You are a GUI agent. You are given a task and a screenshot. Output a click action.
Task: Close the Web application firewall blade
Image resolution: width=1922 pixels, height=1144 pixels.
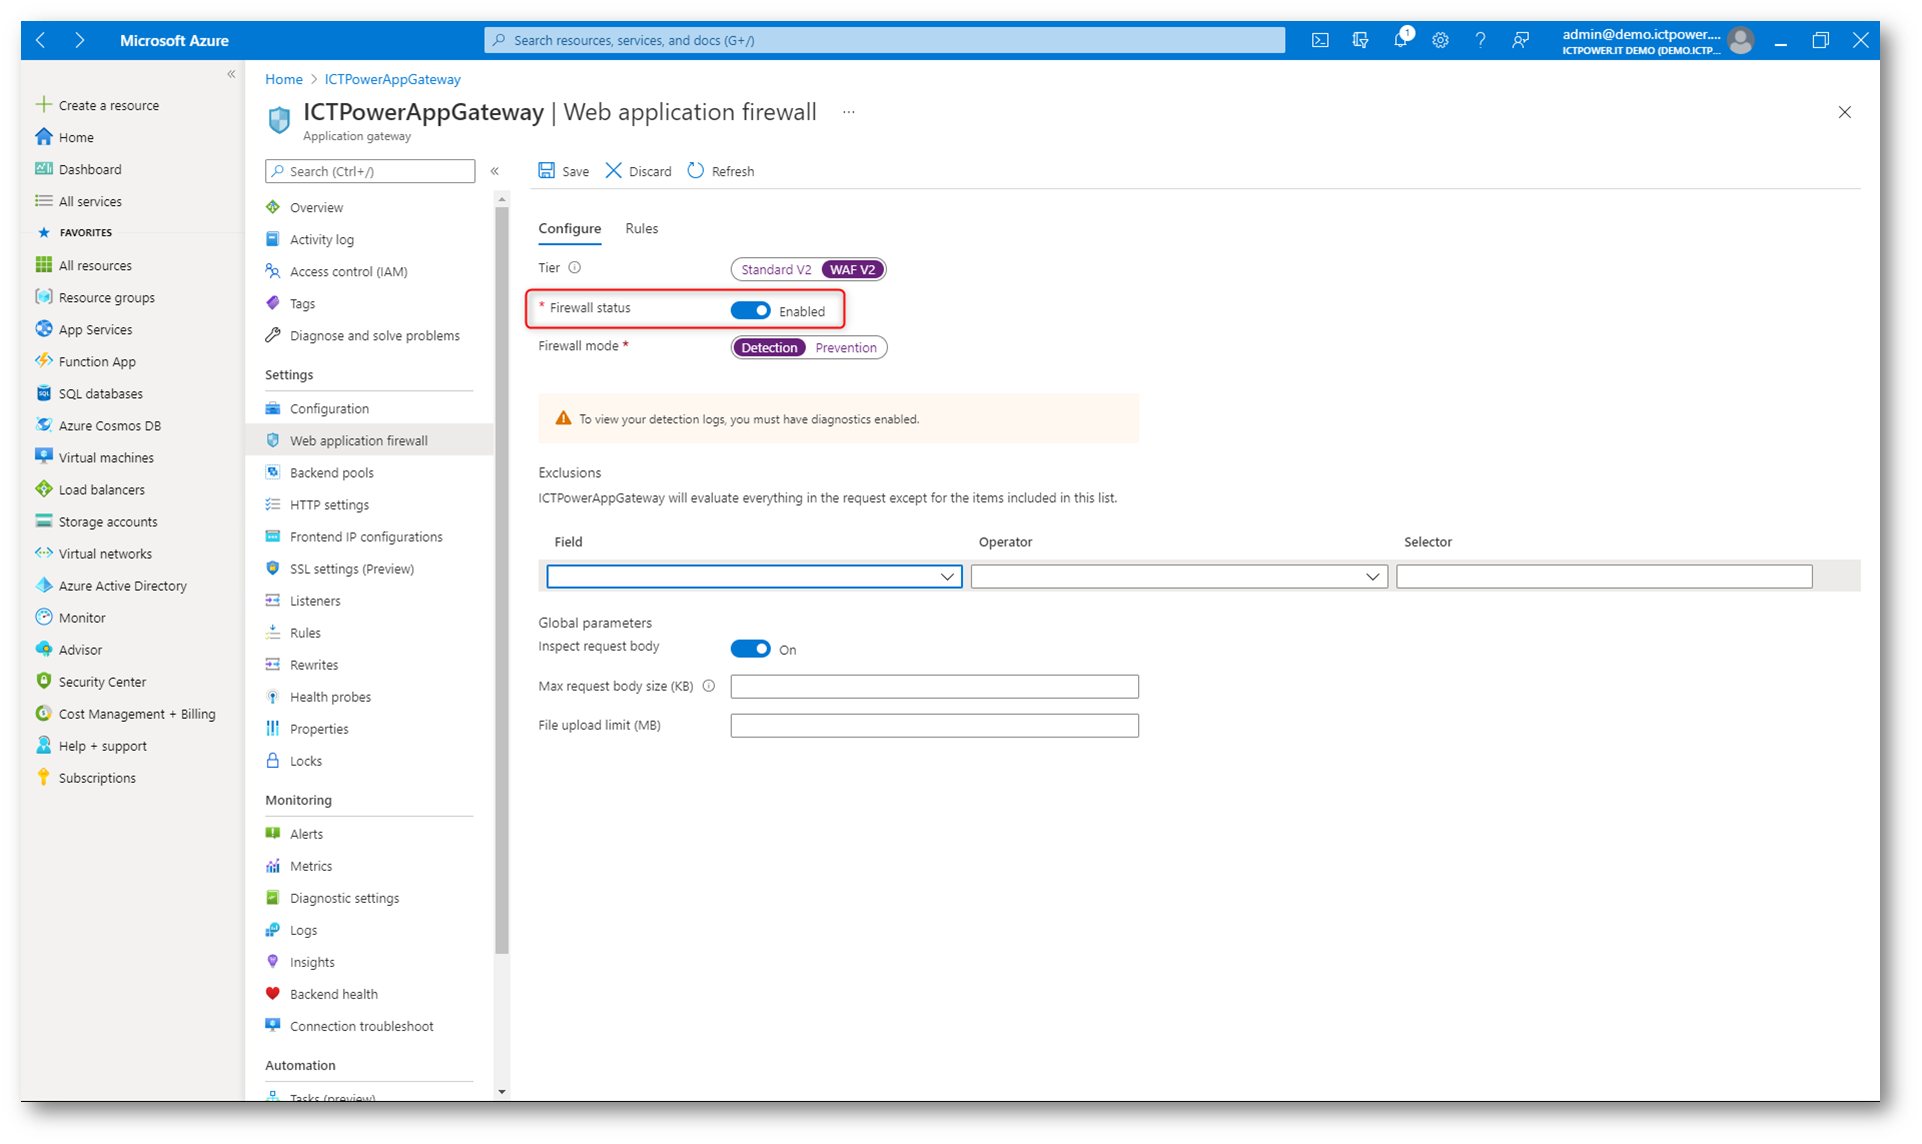1845,112
